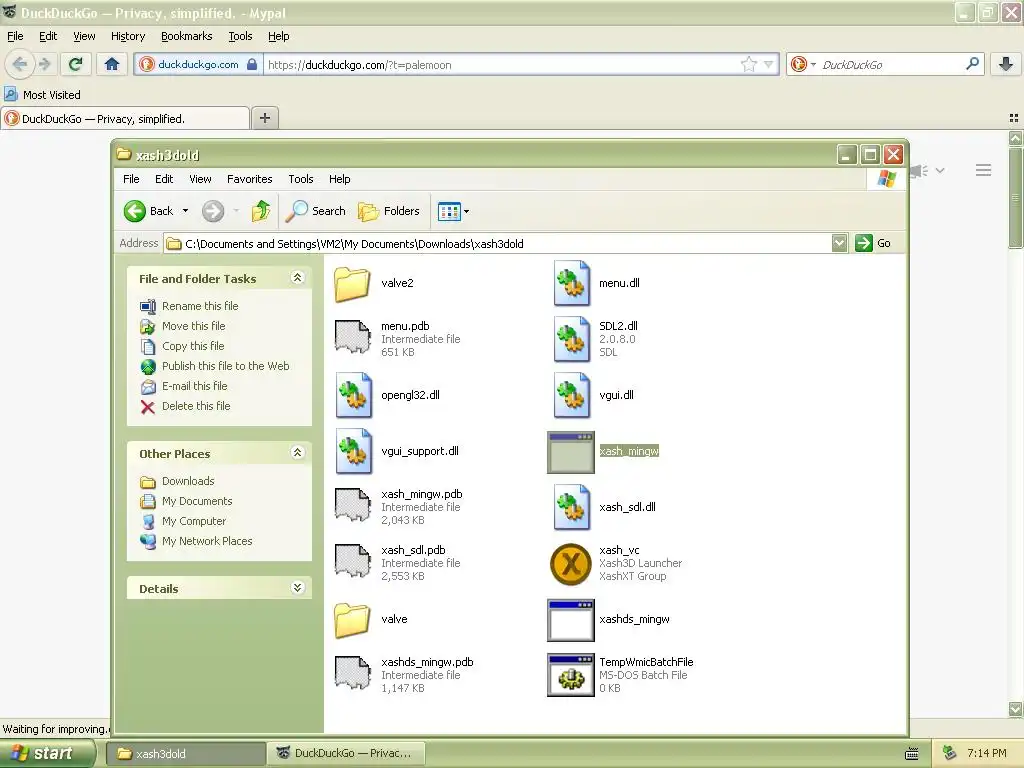Go up one folder level in Explorer
1024x768 pixels.
pos(261,211)
